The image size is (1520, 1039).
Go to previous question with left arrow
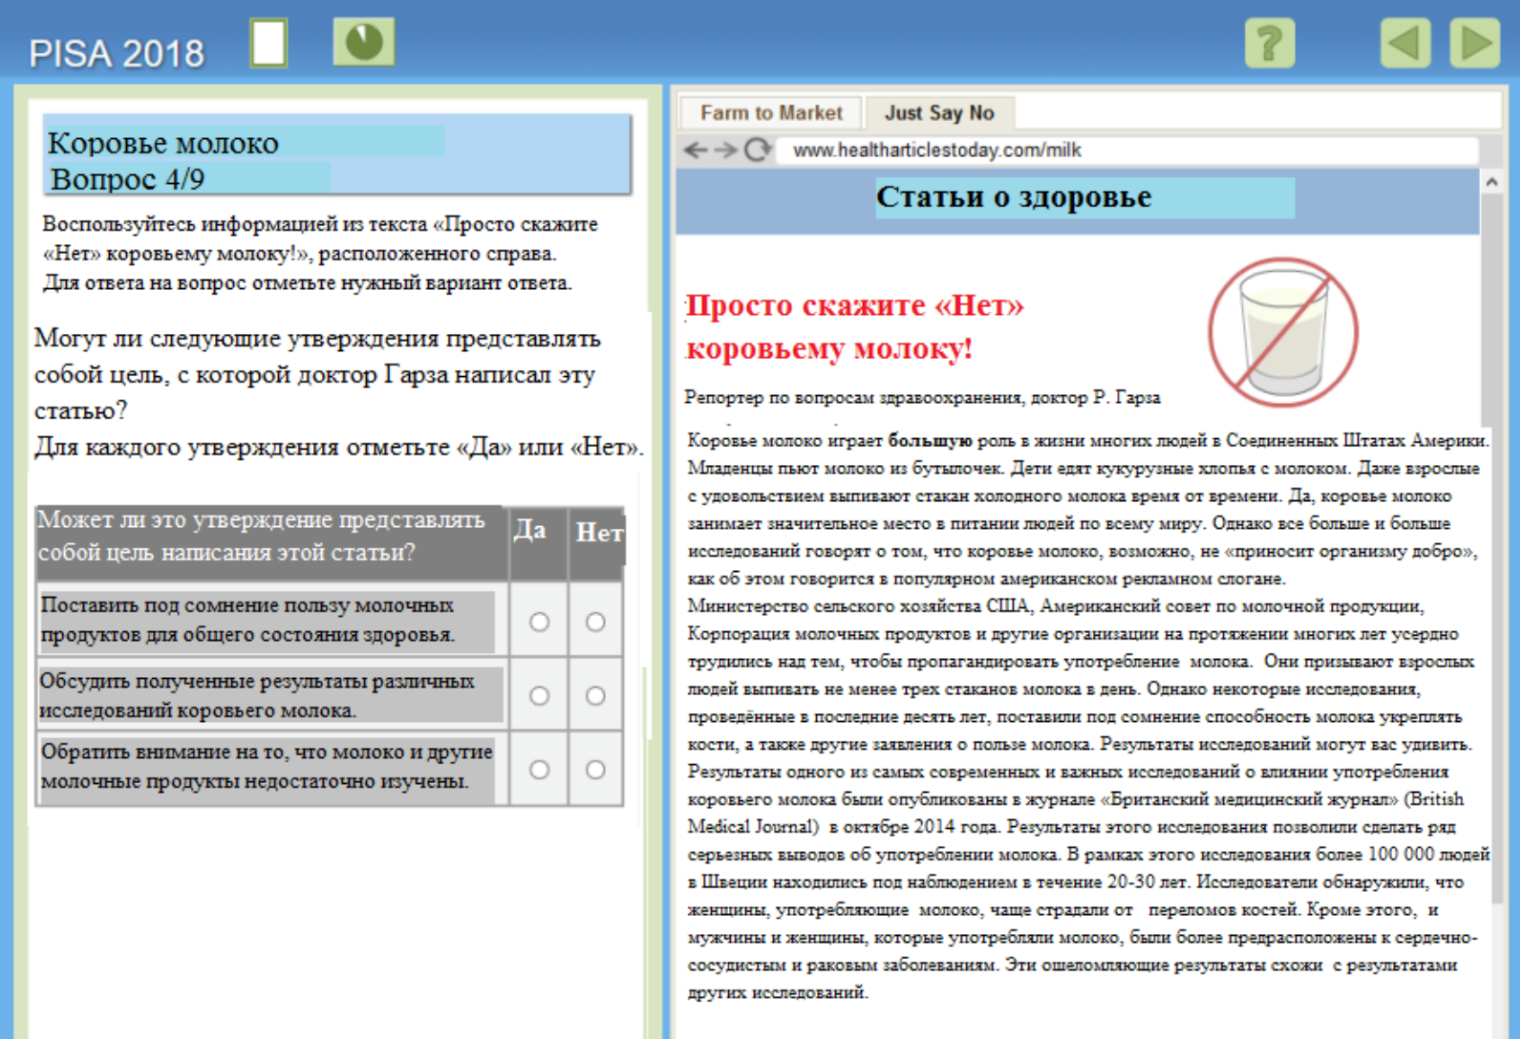[1404, 44]
